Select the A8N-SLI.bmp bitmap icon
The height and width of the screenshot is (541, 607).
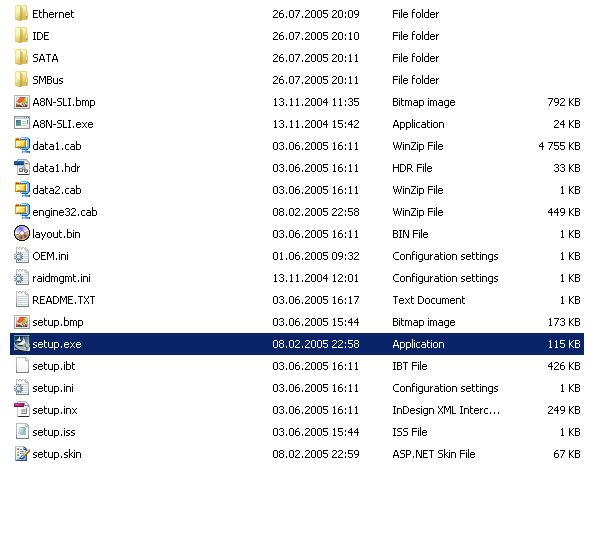[x=22, y=102]
